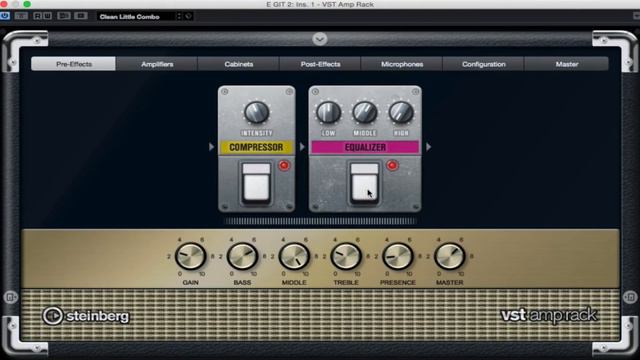This screenshot has height=360, width=640.
Task: Click the VST Amp Rack logo
Action: [x=549, y=315]
